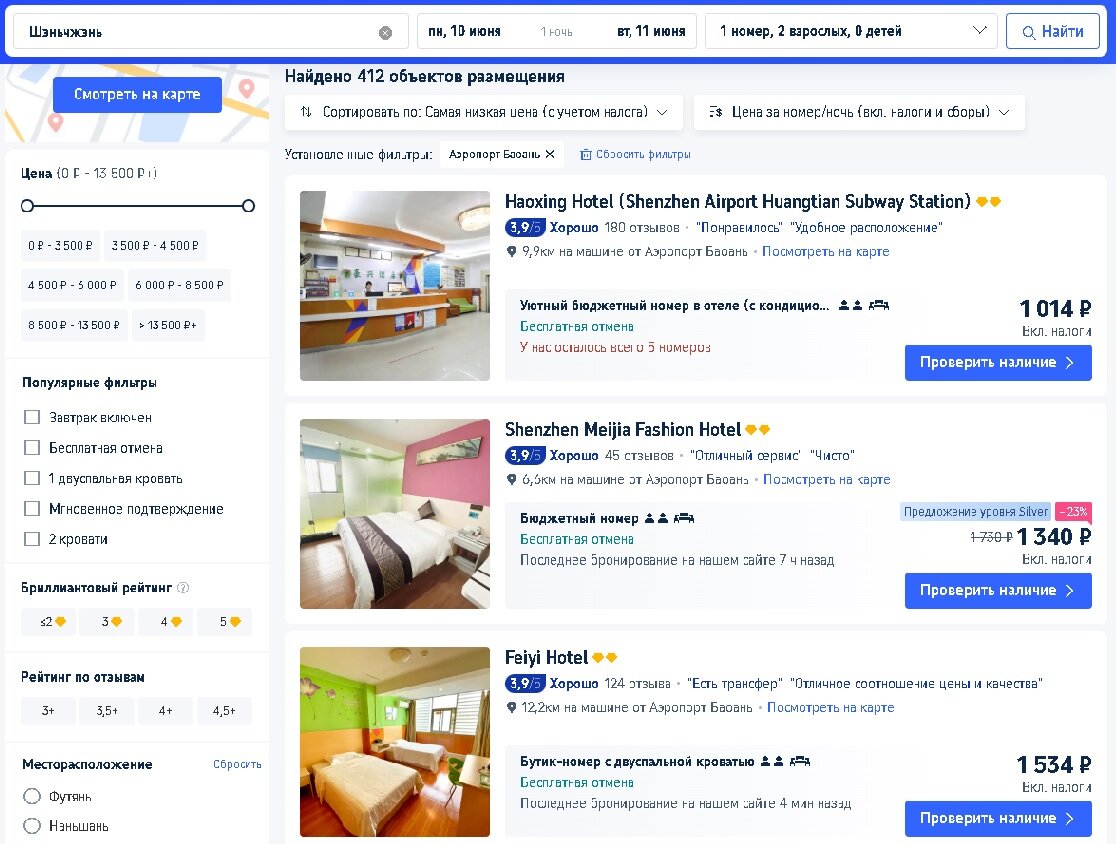Click Смотреть на карте button
This screenshot has height=844, width=1116.
137,94
